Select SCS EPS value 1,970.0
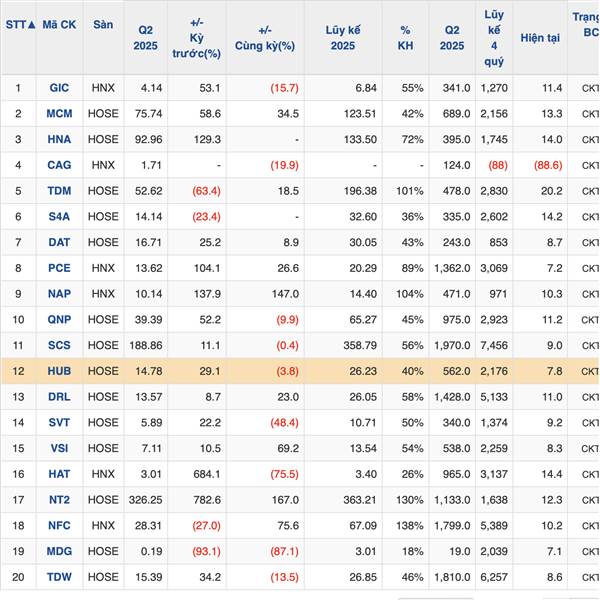Screen dimensions: 600x600 pos(452,346)
